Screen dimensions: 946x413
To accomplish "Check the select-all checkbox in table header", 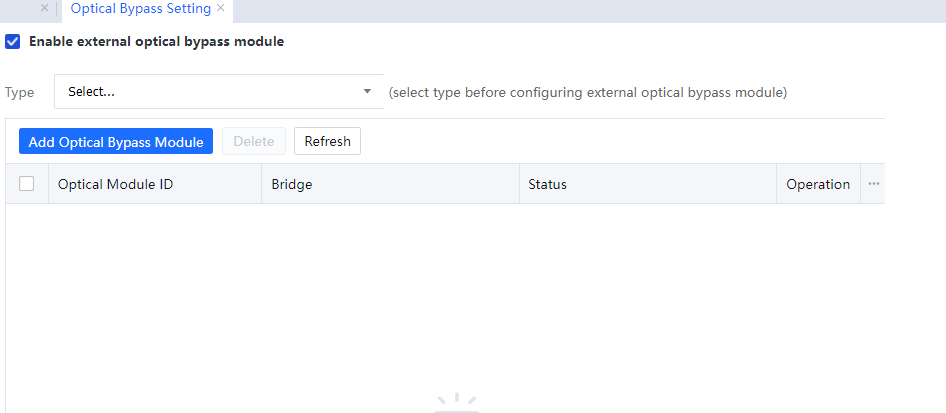I will (27, 184).
